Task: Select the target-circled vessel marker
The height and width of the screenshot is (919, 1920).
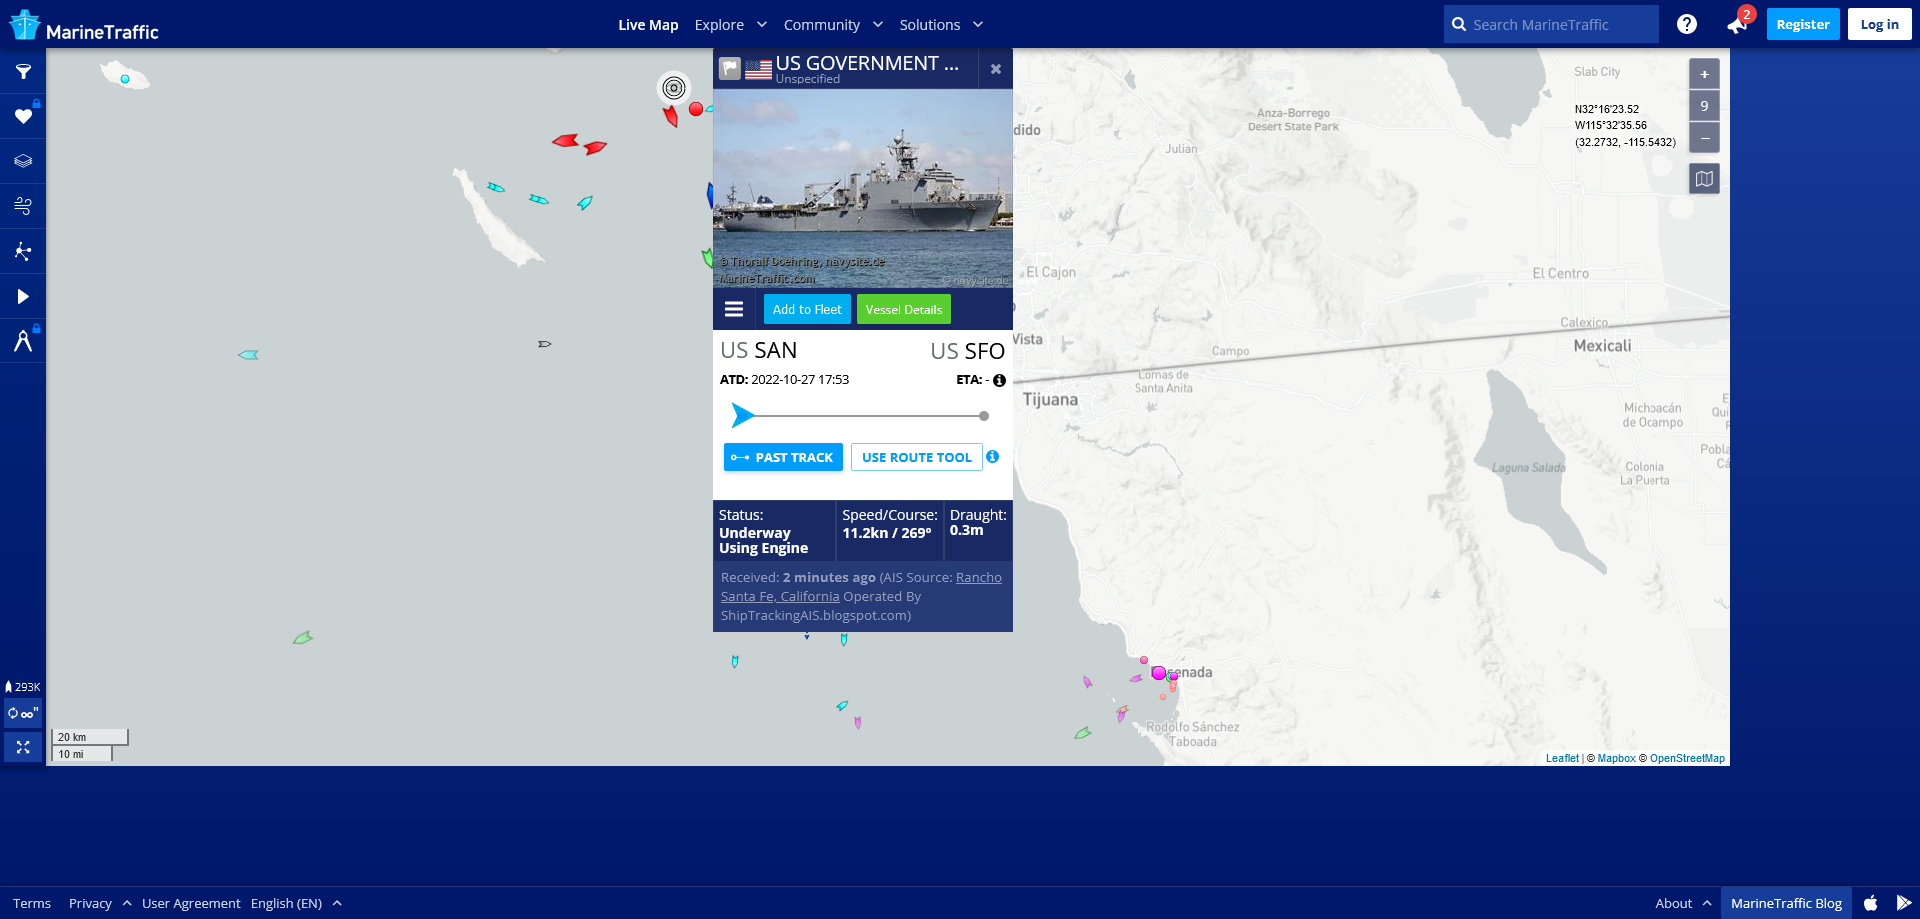Action: point(674,88)
